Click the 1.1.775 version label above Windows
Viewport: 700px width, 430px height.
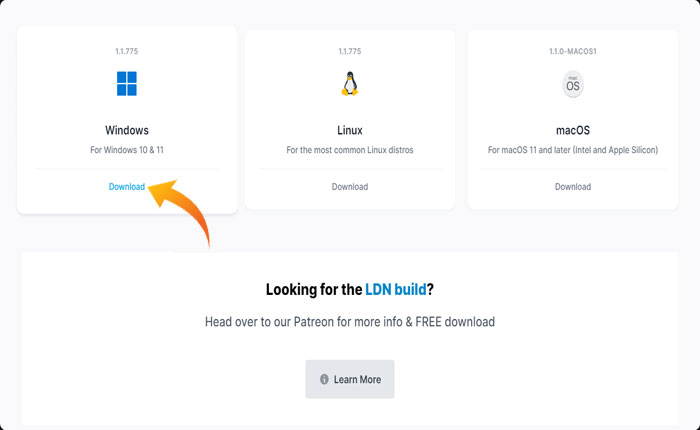[x=127, y=49]
